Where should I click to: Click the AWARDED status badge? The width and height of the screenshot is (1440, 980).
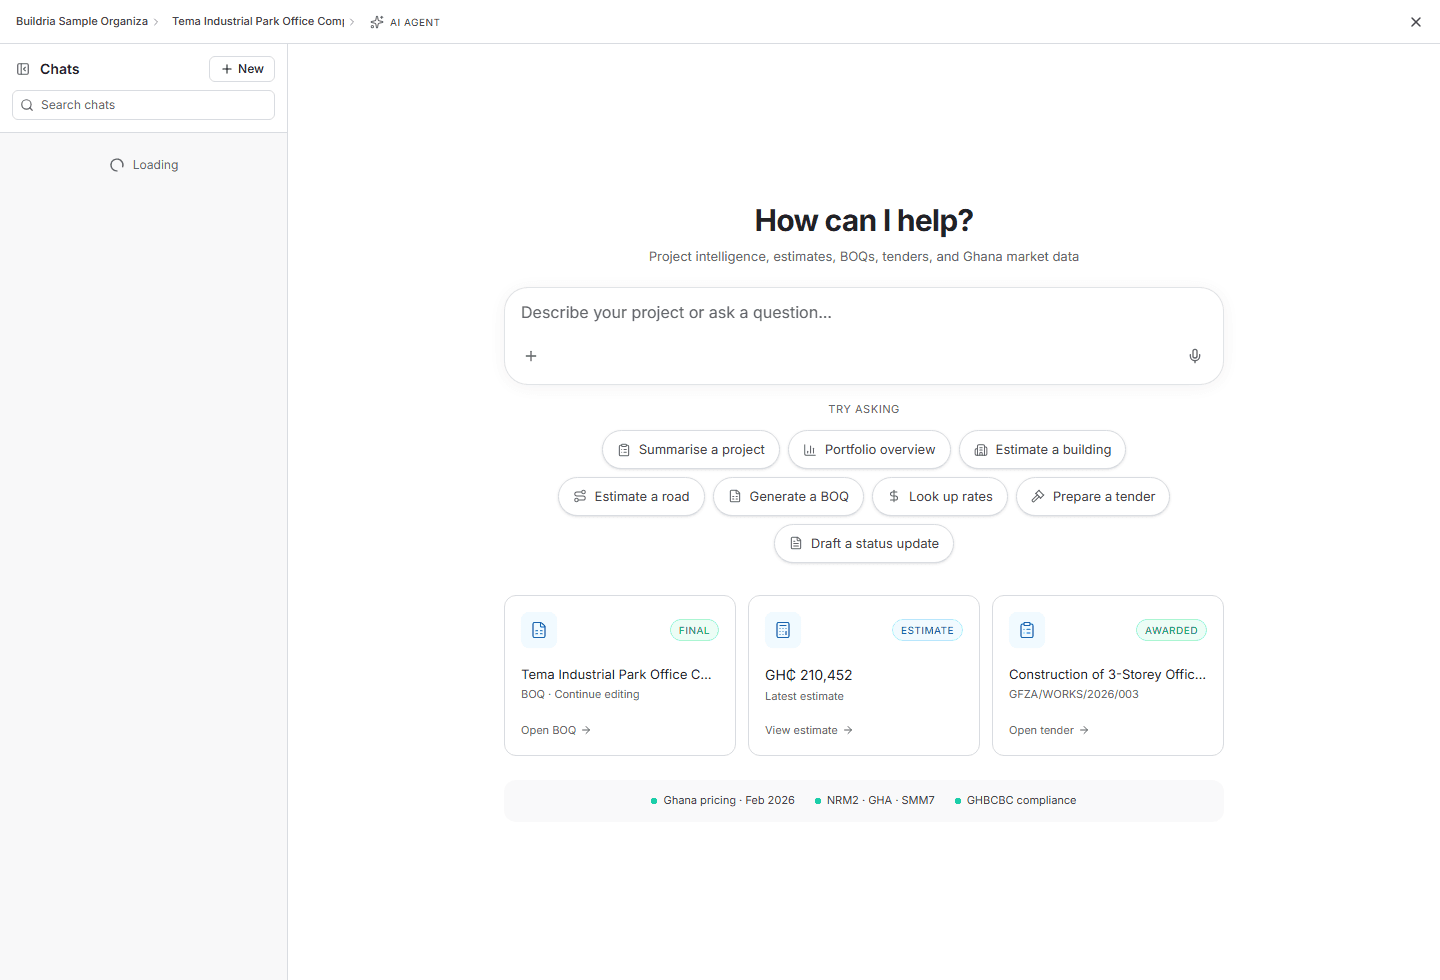pos(1171,631)
